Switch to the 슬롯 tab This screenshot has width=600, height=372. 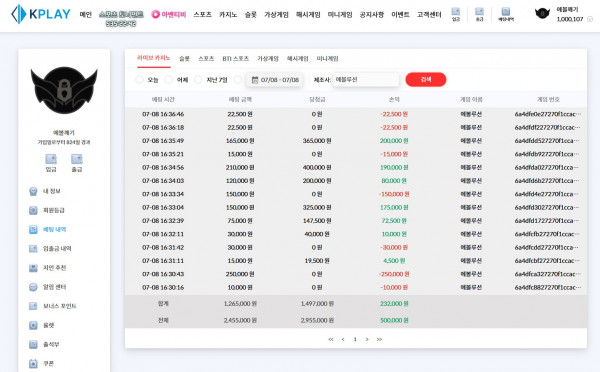(x=184, y=59)
